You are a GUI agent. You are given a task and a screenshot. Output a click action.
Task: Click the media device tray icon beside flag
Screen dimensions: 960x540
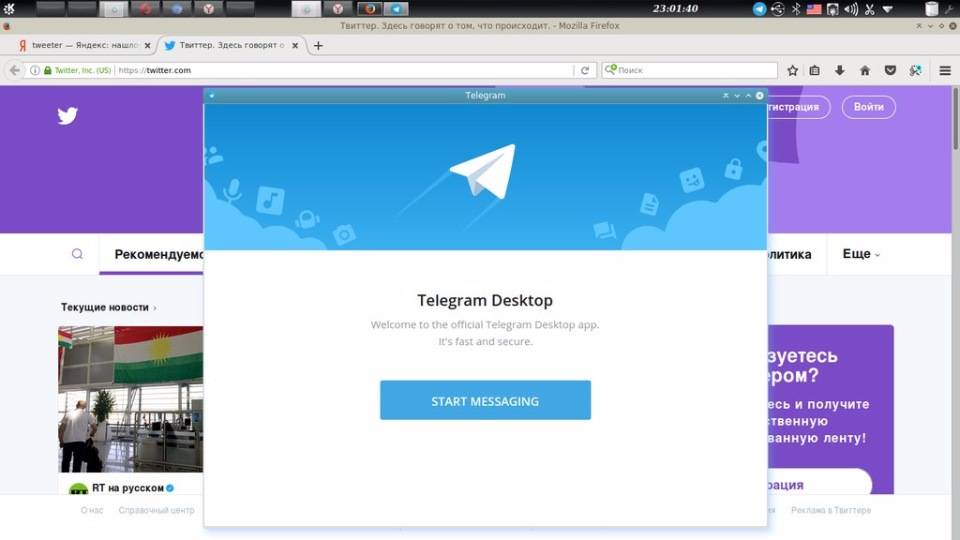pyautogui.click(x=832, y=9)
